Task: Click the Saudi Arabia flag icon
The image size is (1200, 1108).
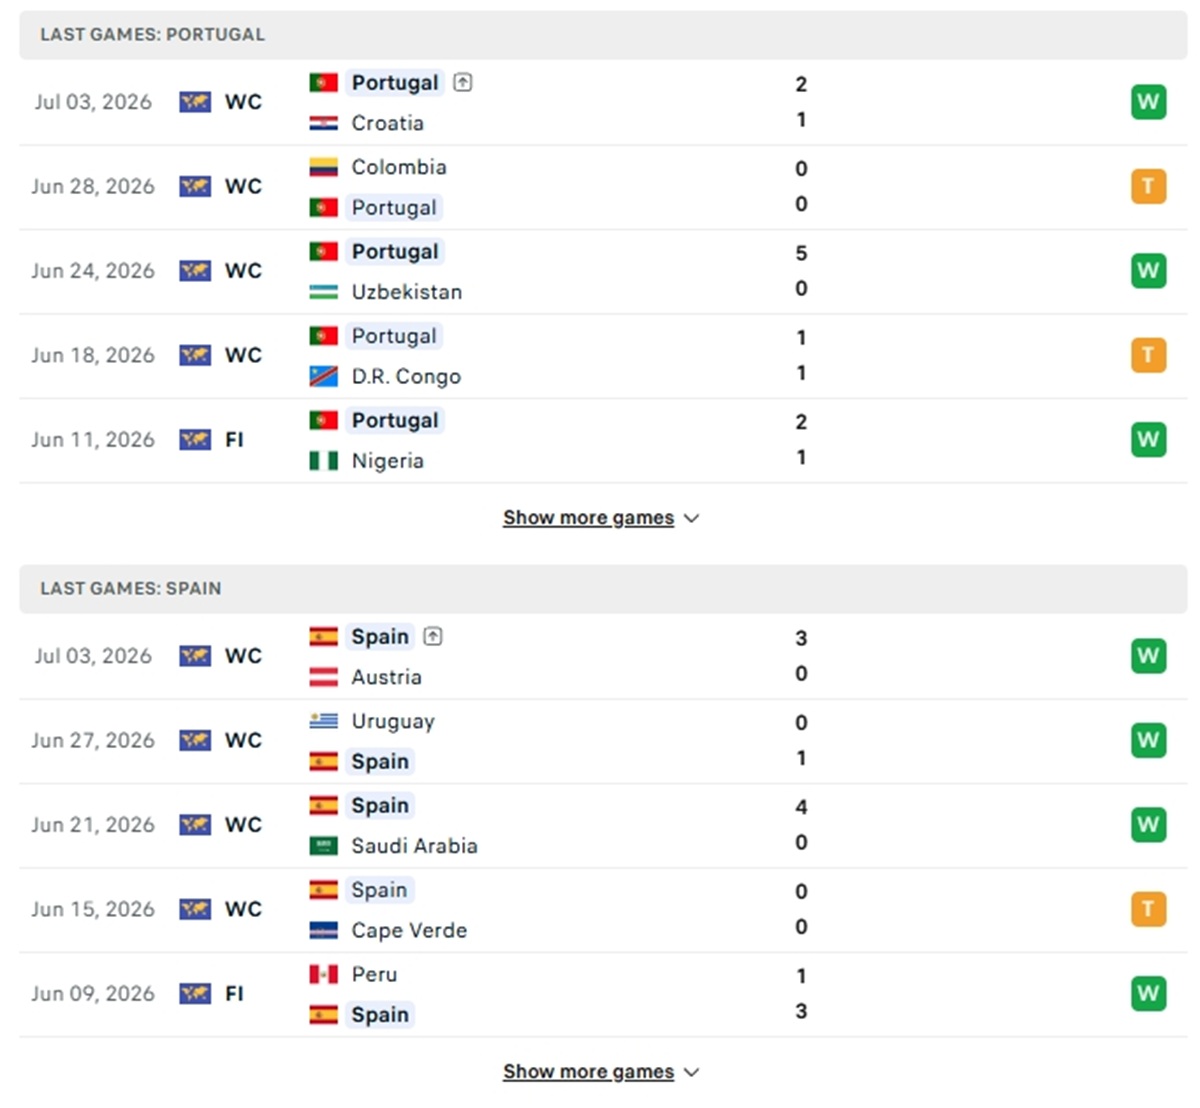Action: tap(323, 846)
